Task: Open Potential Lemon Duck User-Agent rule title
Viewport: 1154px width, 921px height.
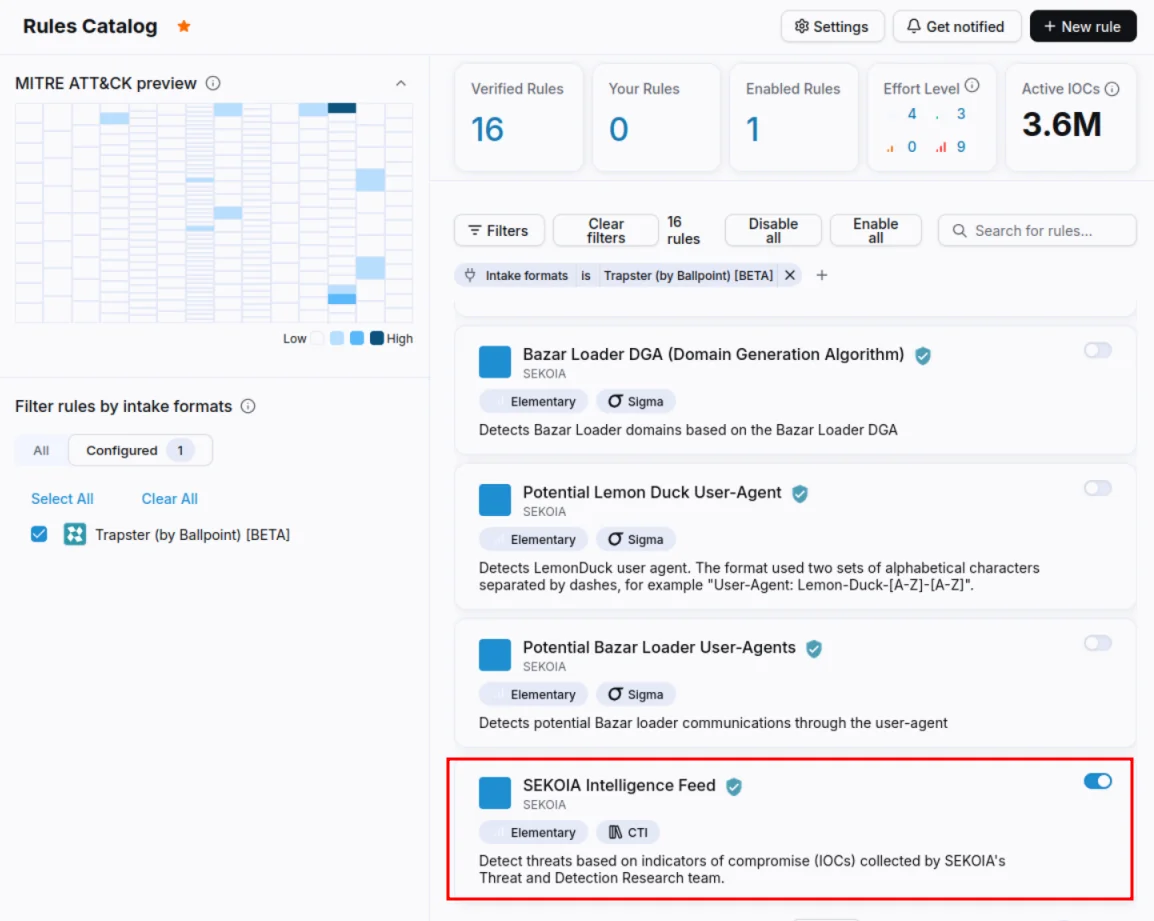Action: [652, 493]
